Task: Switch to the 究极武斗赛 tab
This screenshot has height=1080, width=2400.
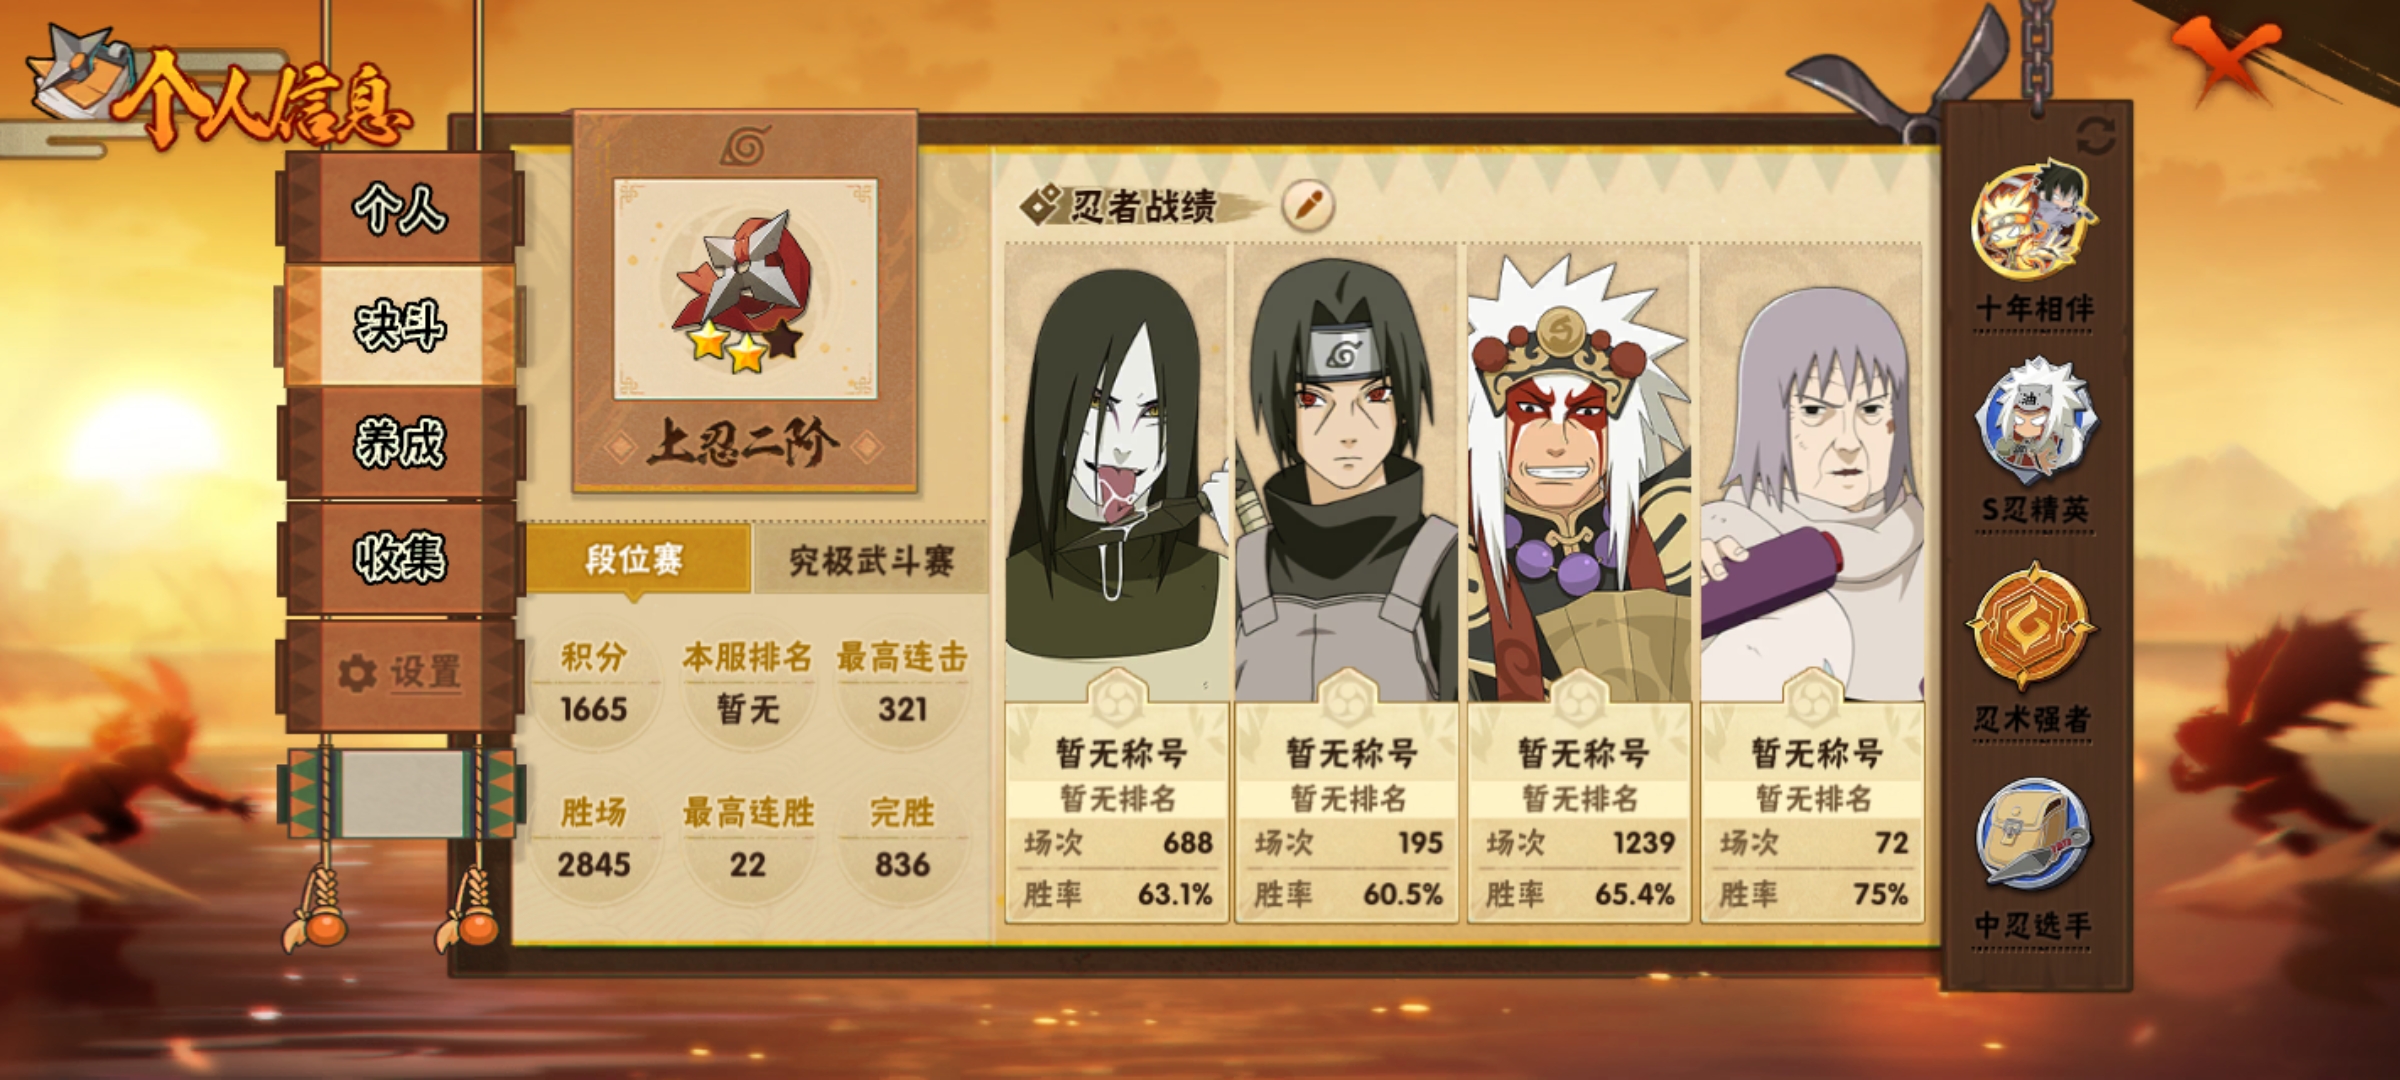Action: (870, 560)
